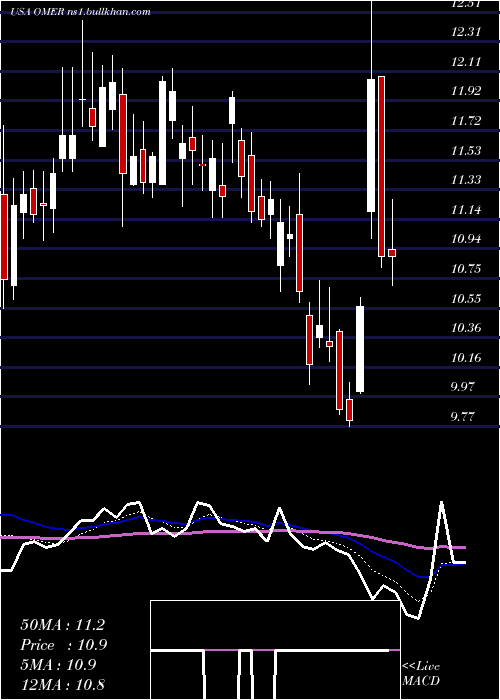Image resolution: width=500 pixels, height=700 pixels.
Task: Click the 12.31 price axis label
Action: point(468,32)
